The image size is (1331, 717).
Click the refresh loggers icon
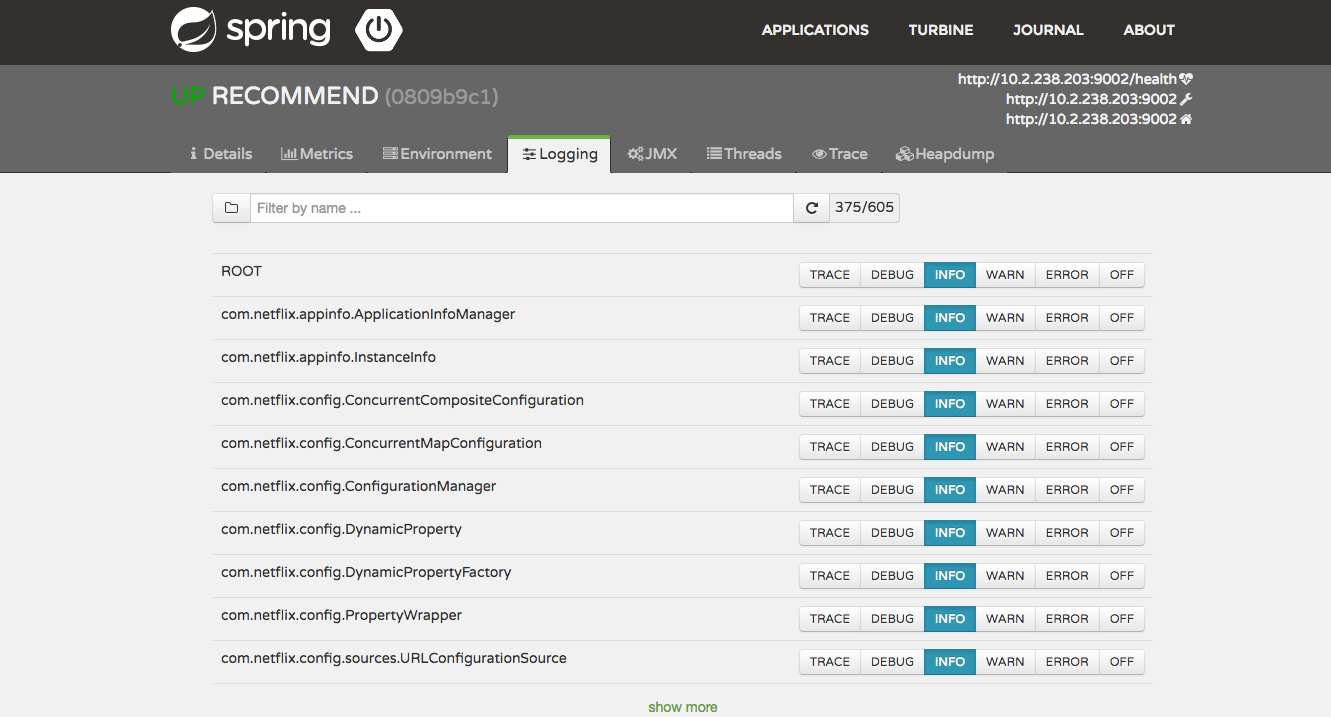pyautogui.click(x=811, y=208)
